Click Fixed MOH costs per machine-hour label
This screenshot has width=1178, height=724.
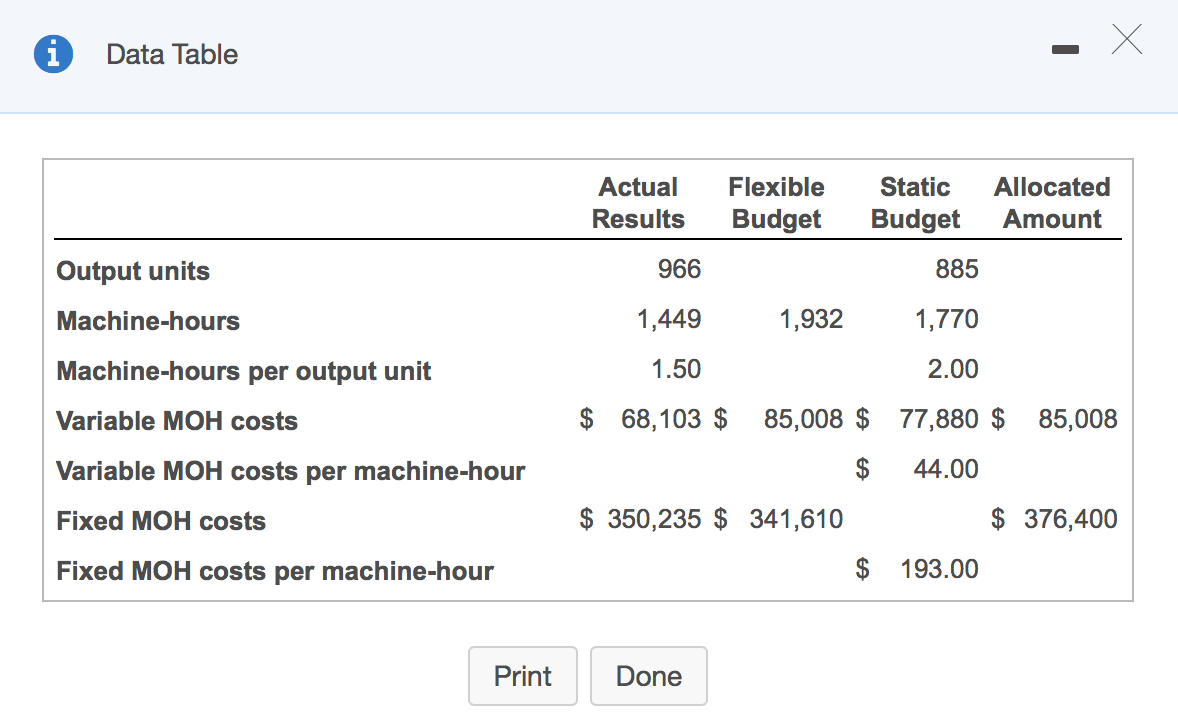click(x=275, y=572)
